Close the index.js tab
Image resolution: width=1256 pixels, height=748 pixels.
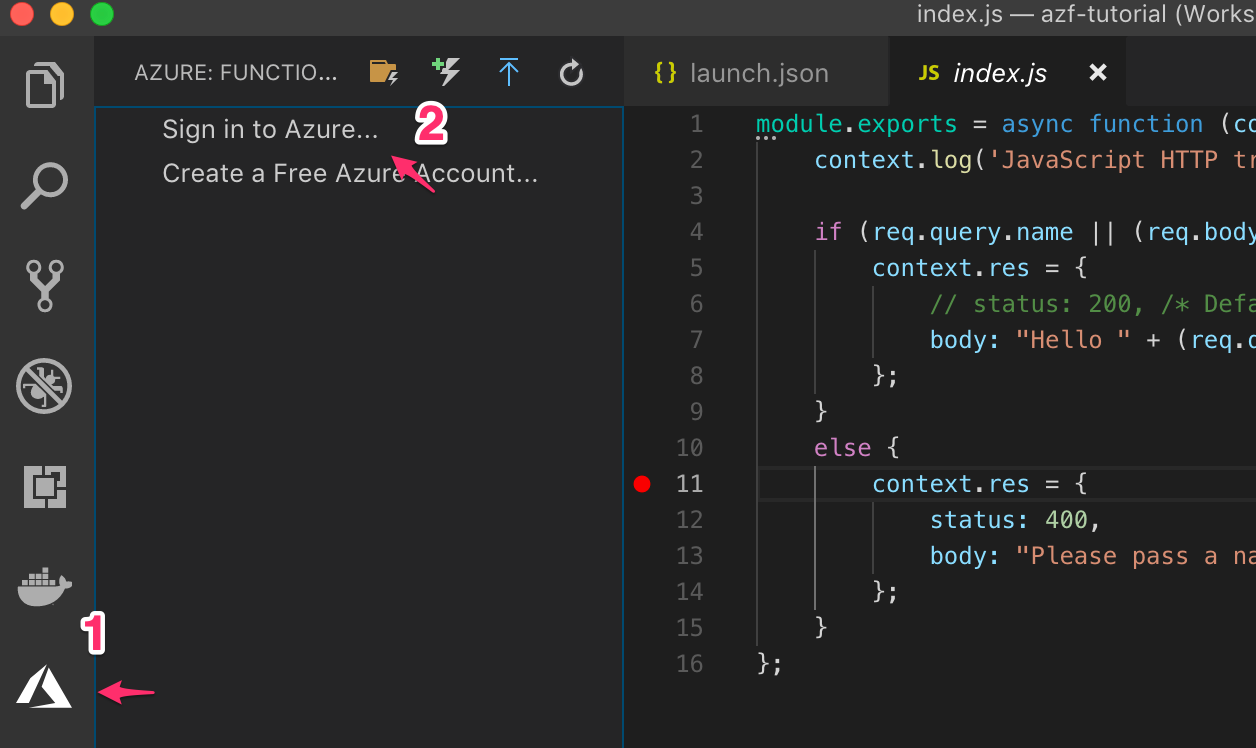click(1098, 73)
